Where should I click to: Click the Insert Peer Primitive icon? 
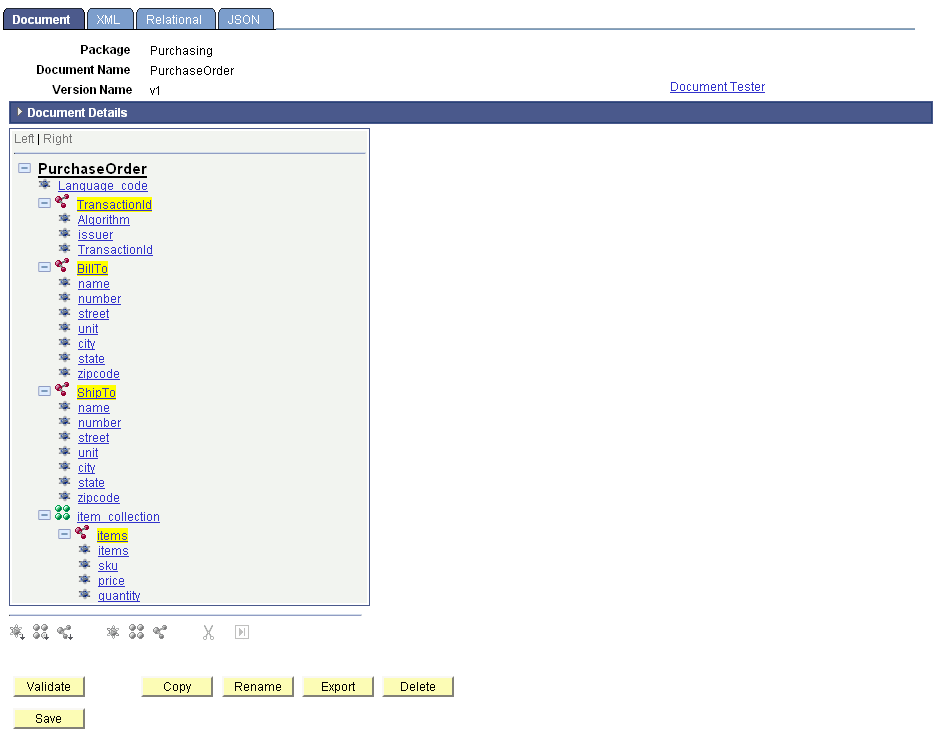coord(112,632)
